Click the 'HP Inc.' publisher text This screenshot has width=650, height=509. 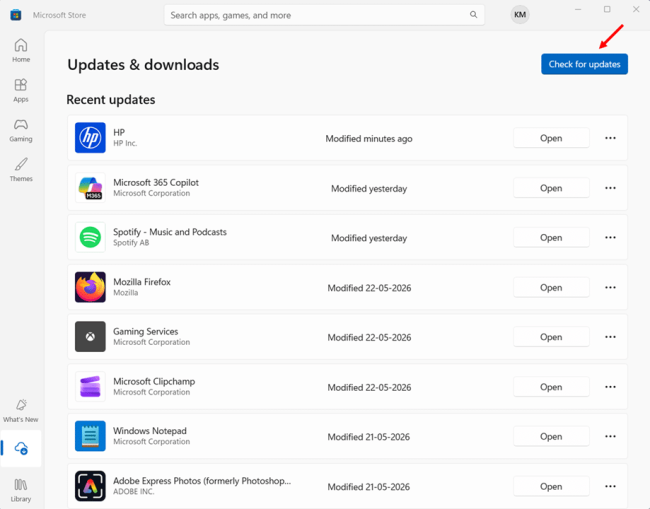pyautogui.click(x=125, y=143)
